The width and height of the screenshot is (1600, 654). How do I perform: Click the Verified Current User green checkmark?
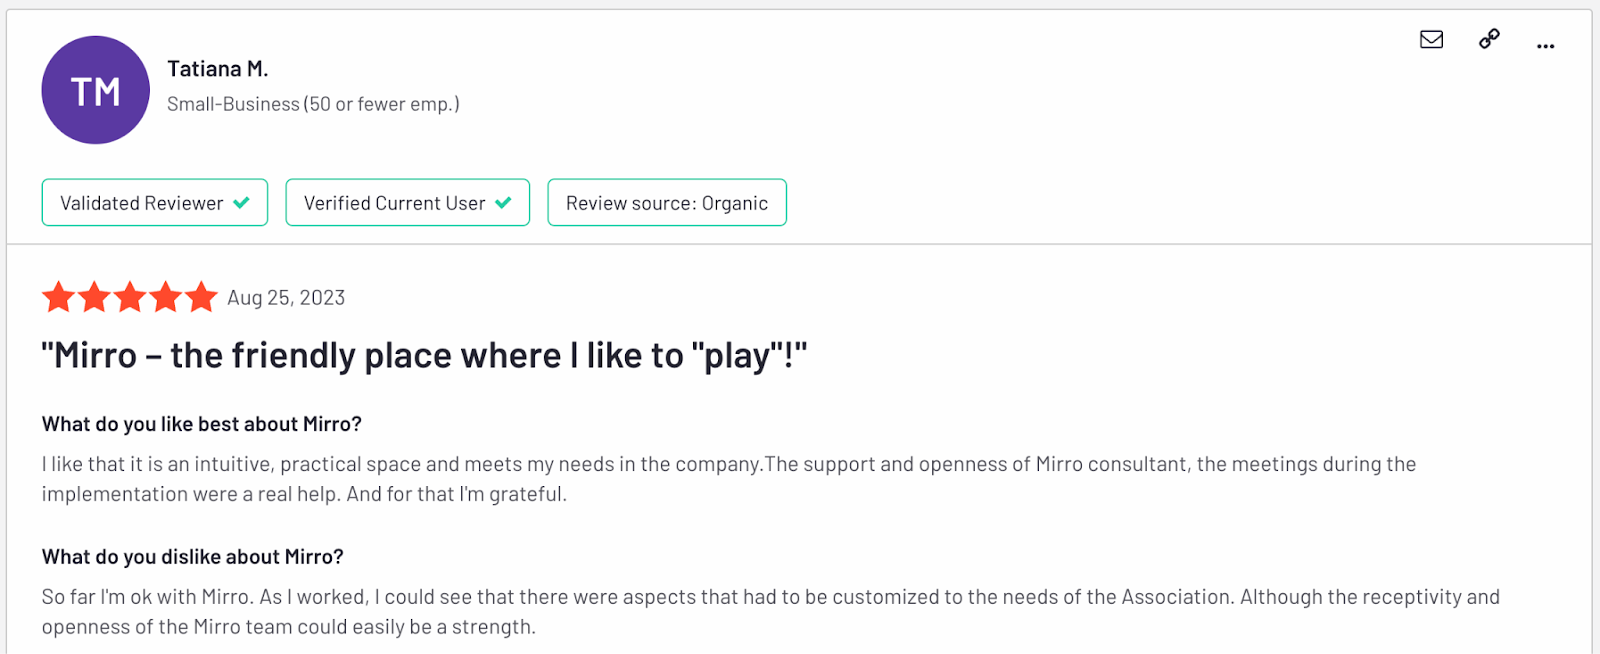pyautogui.click(x=503, y=203)
